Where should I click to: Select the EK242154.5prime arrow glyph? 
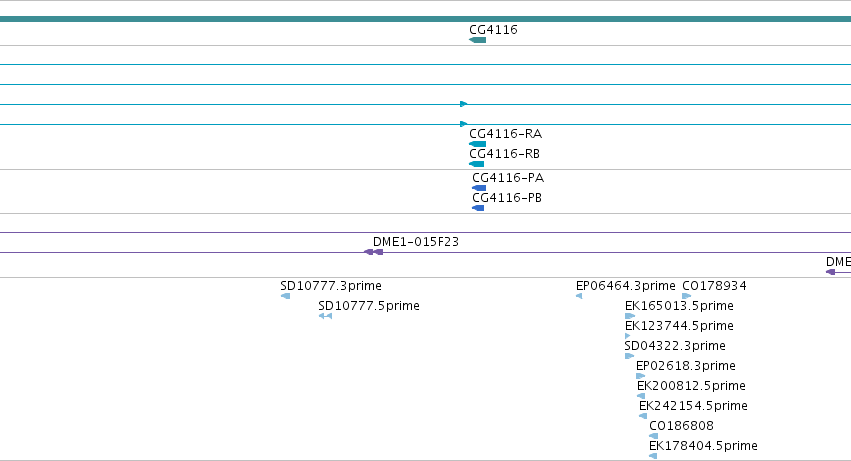(x=643, y=416)
